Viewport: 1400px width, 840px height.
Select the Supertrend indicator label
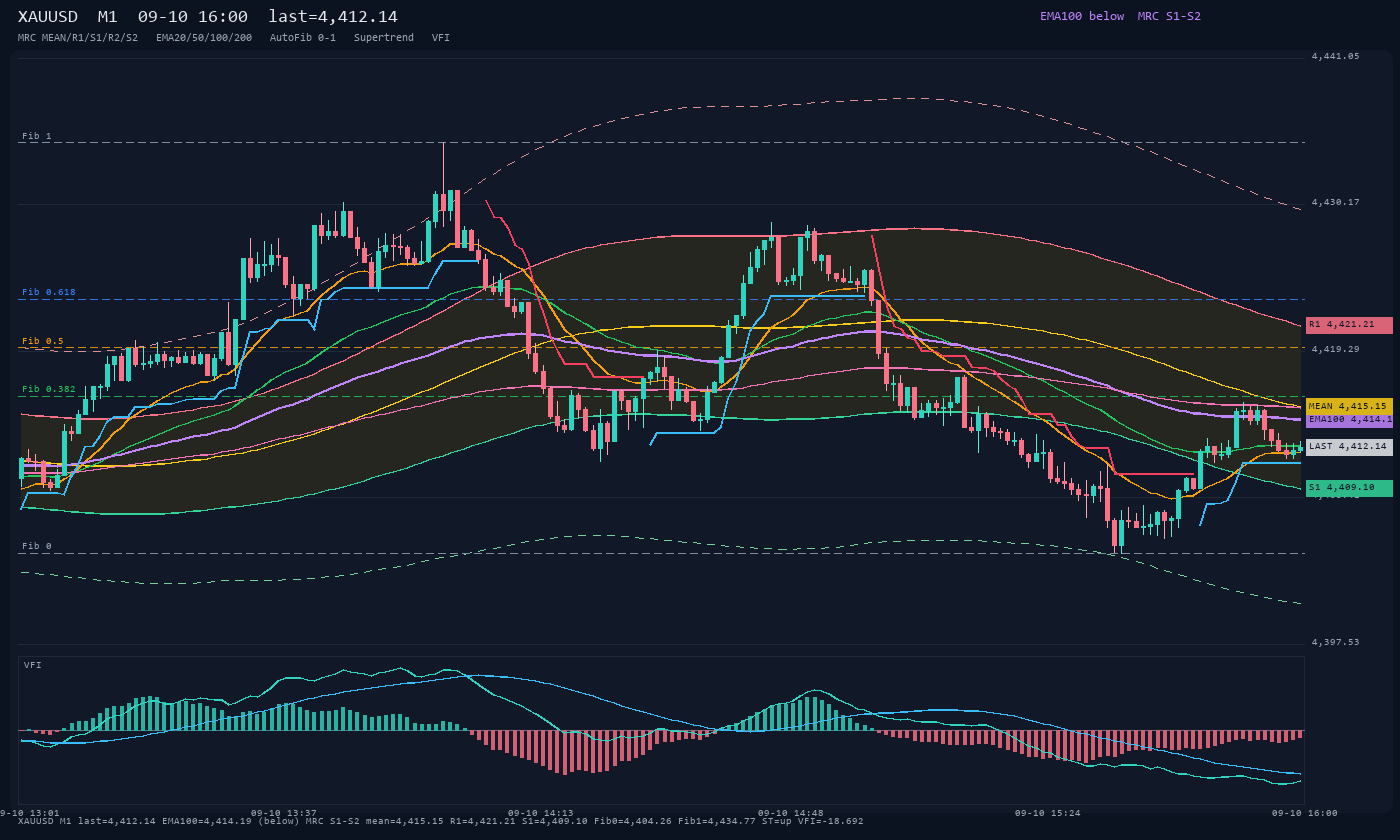click(384, 37)
